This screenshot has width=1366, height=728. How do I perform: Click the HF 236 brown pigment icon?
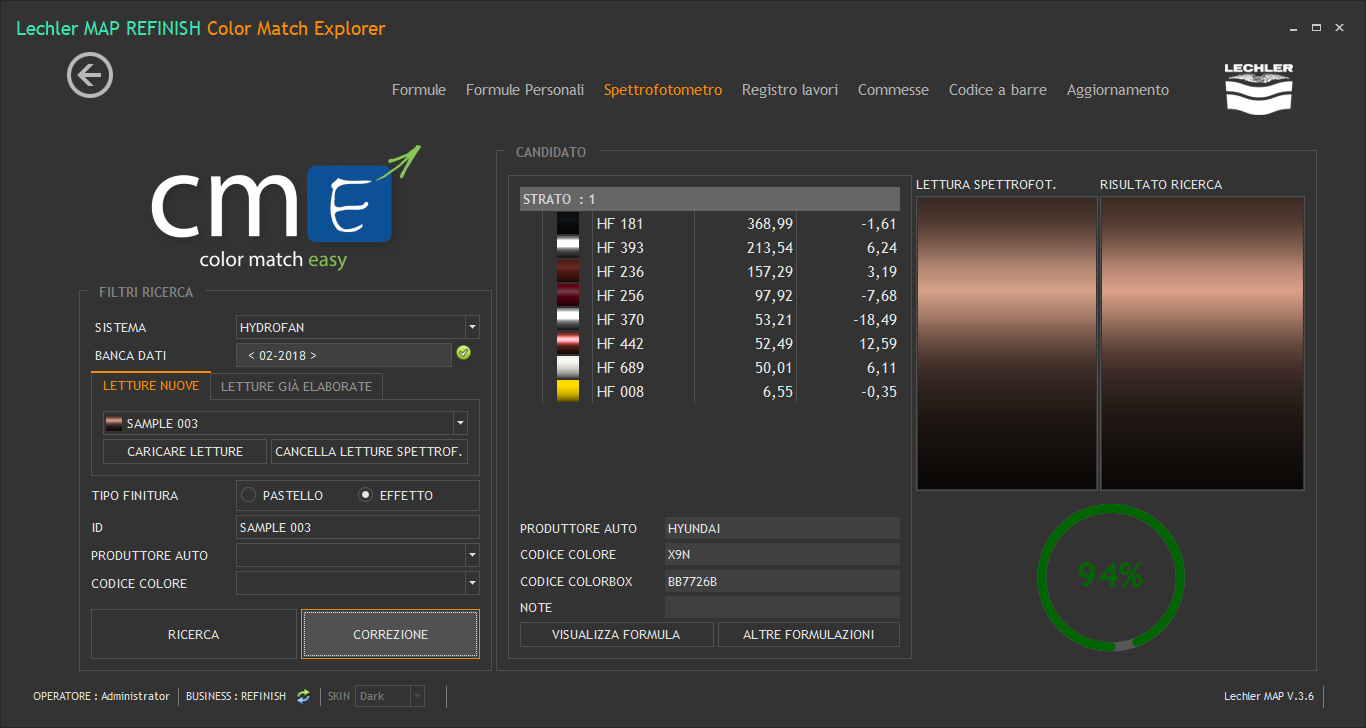click(x=568, y=272)
